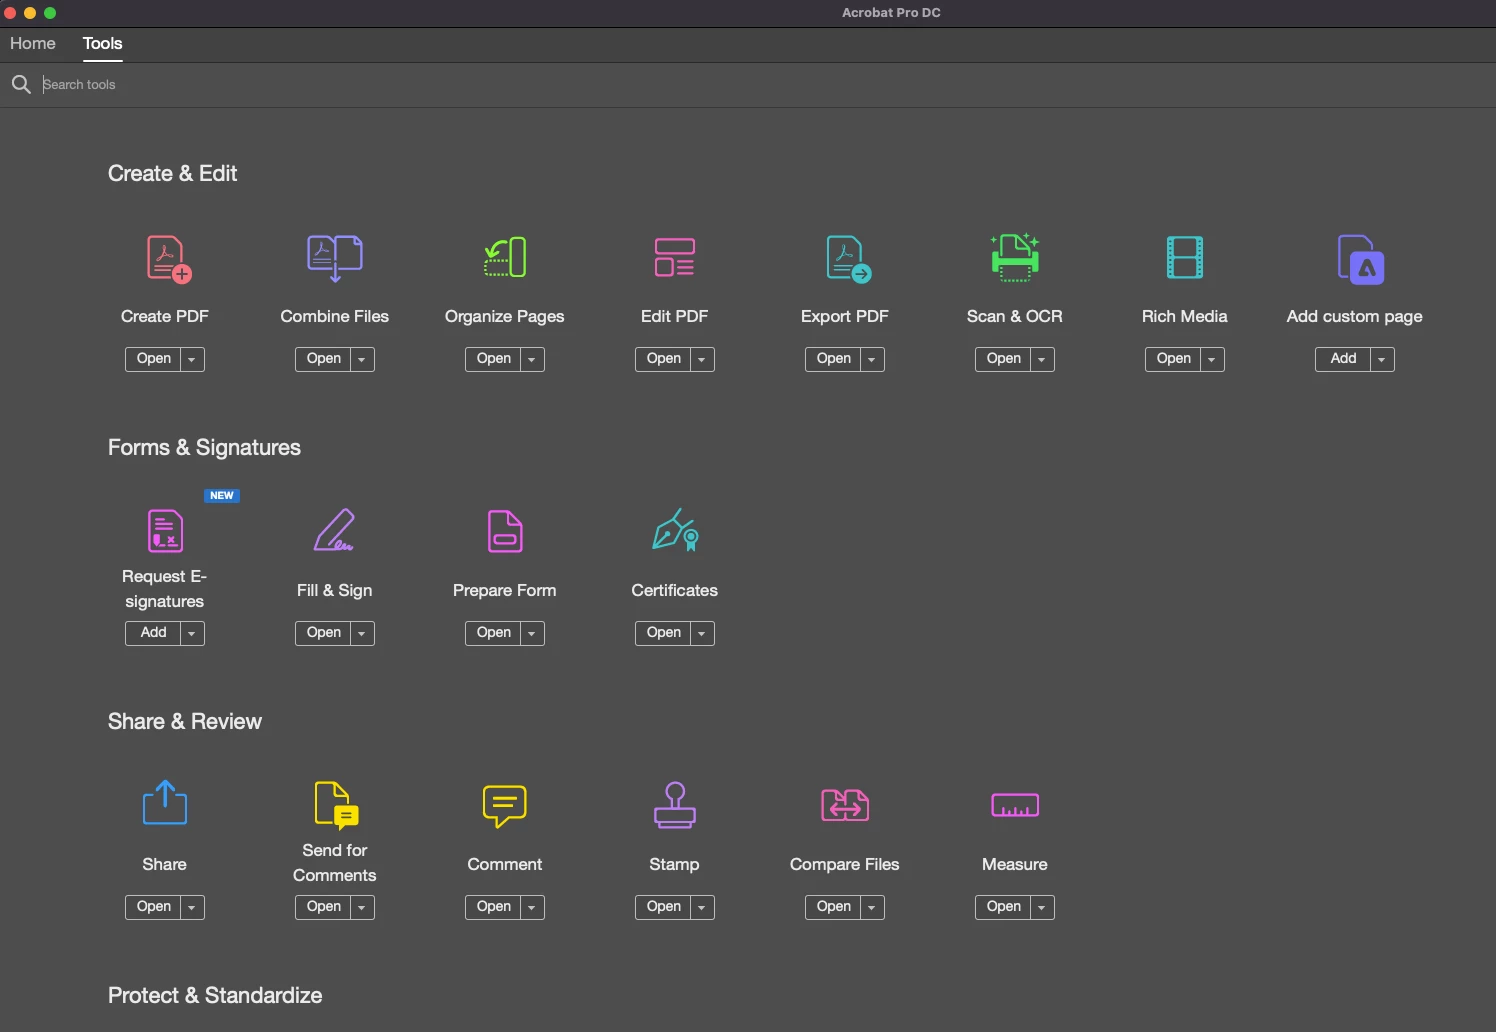Open dropdown arrow under Export PDF
Screen dimensions: 1496x1032
[872, 359]
